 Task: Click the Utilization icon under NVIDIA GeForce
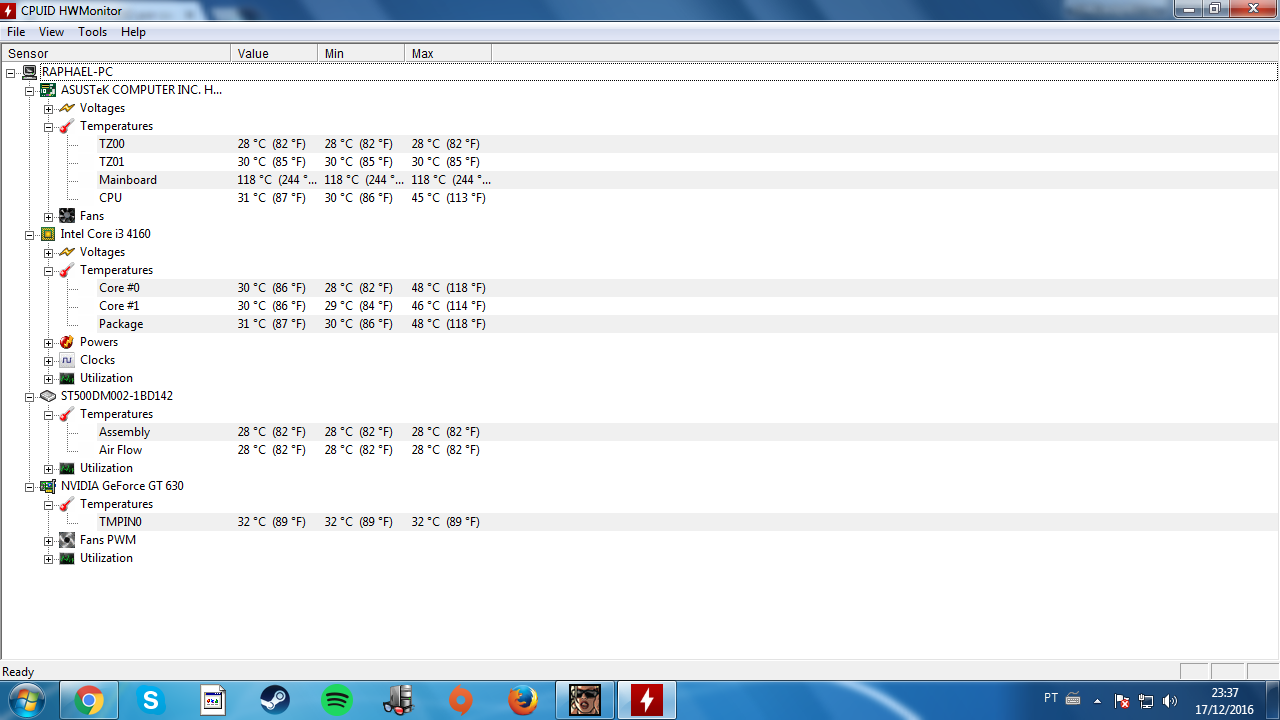(67, 558)
